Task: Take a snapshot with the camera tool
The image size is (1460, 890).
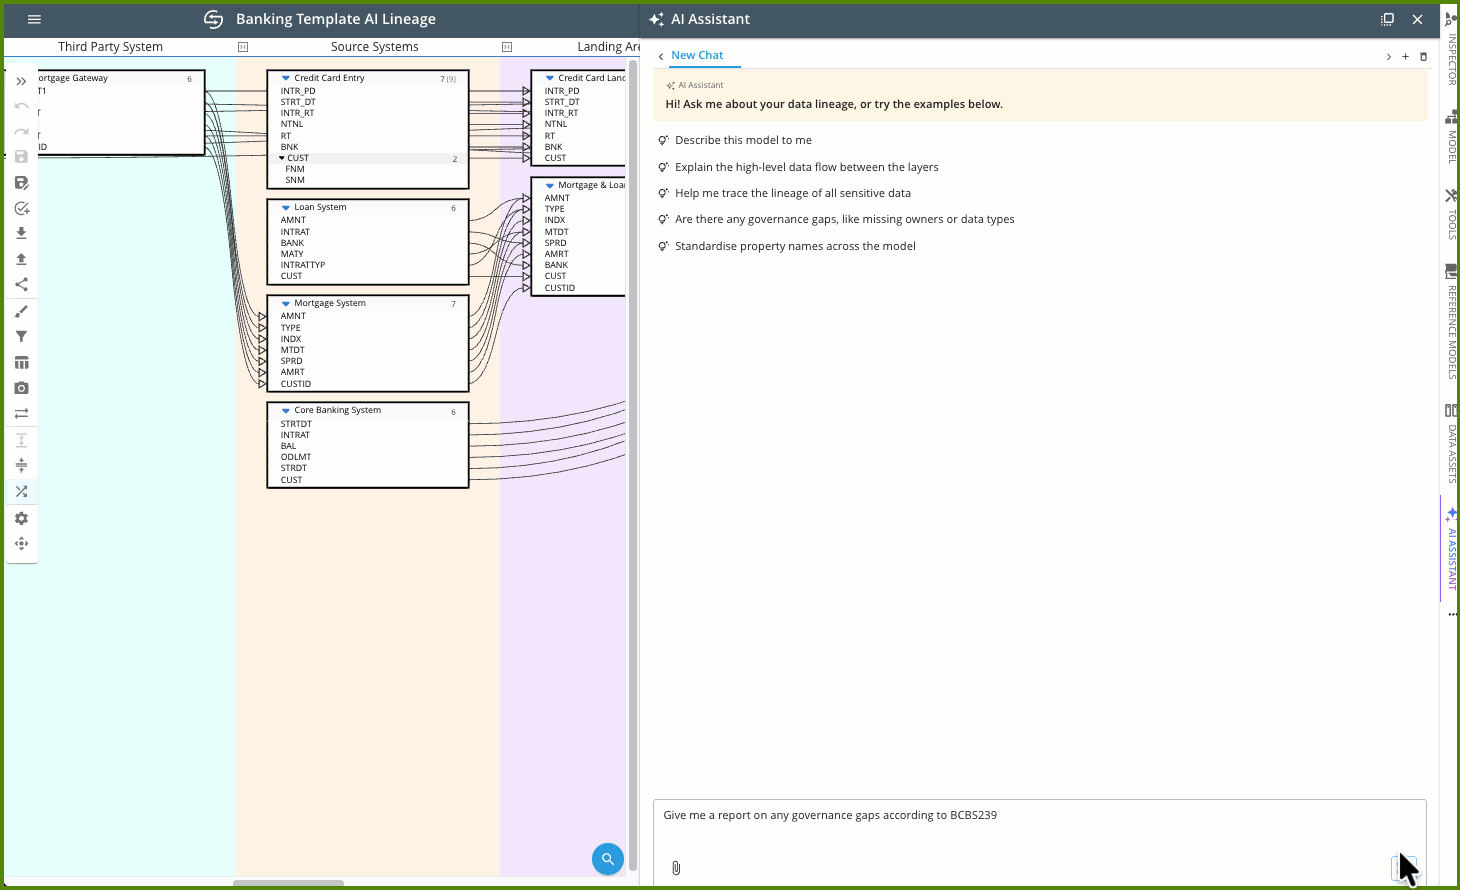Action: (22, 387)
